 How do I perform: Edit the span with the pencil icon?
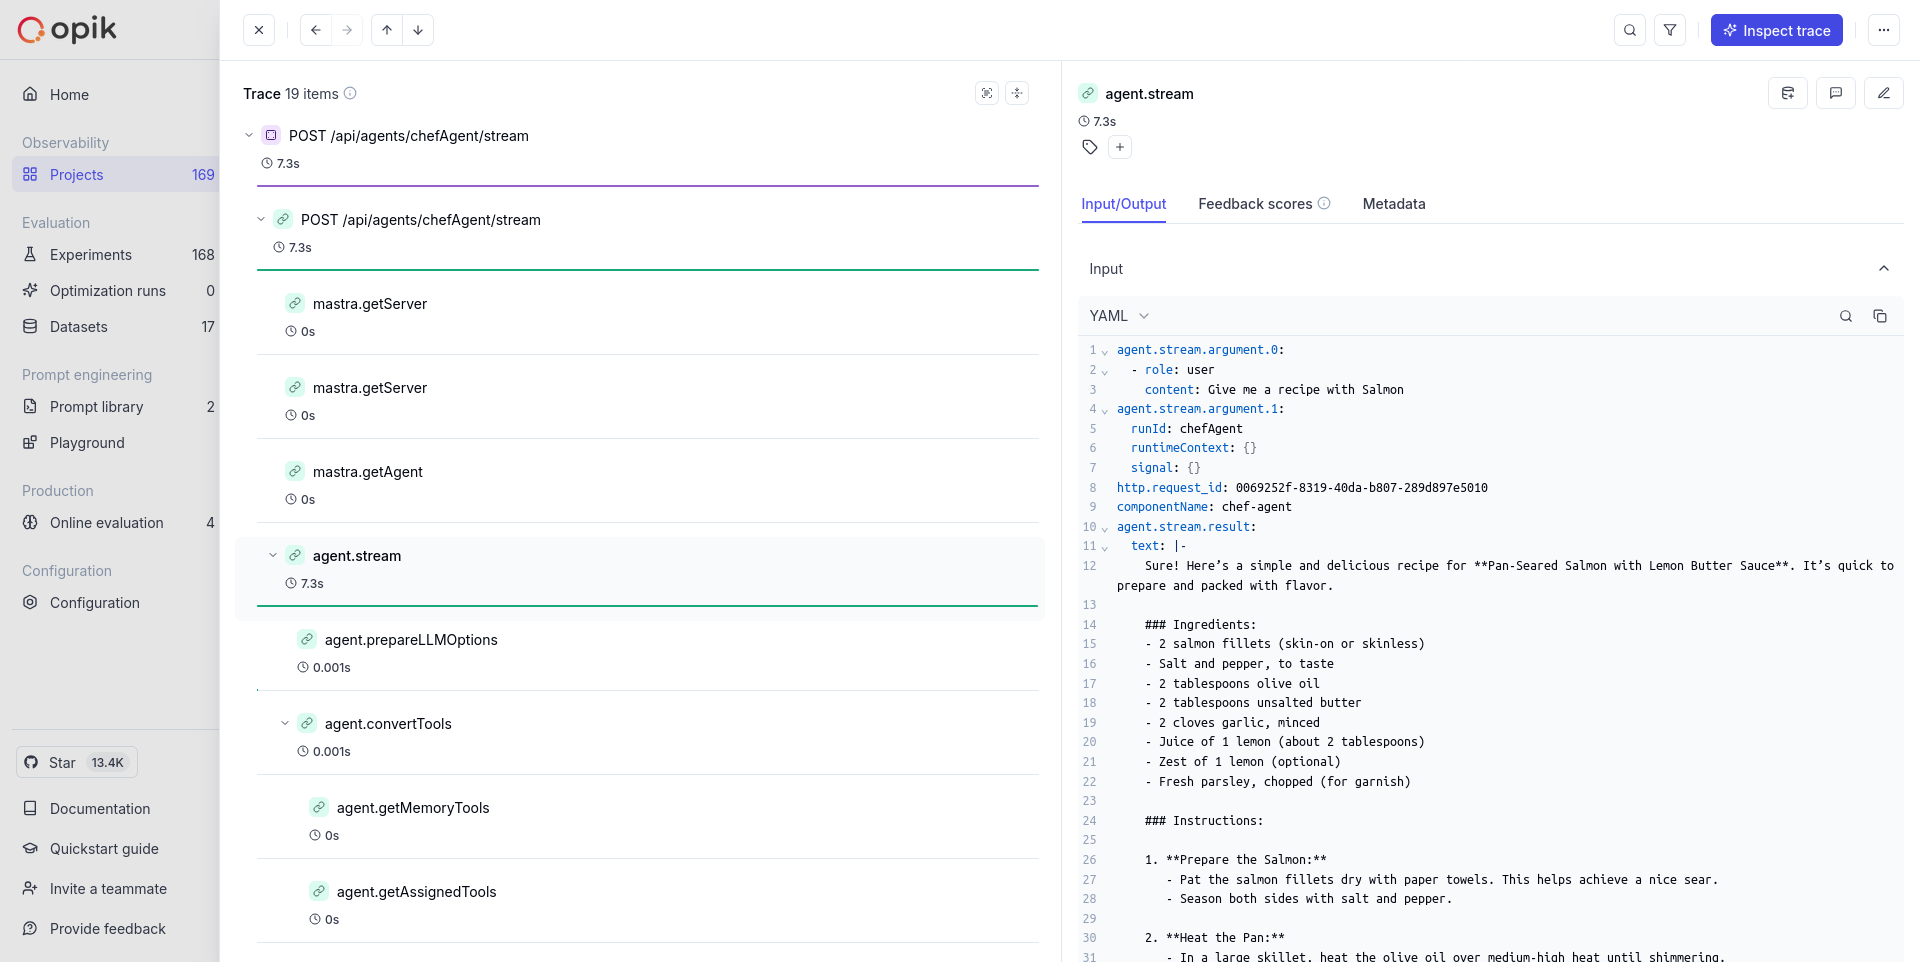click(1884, 93)
